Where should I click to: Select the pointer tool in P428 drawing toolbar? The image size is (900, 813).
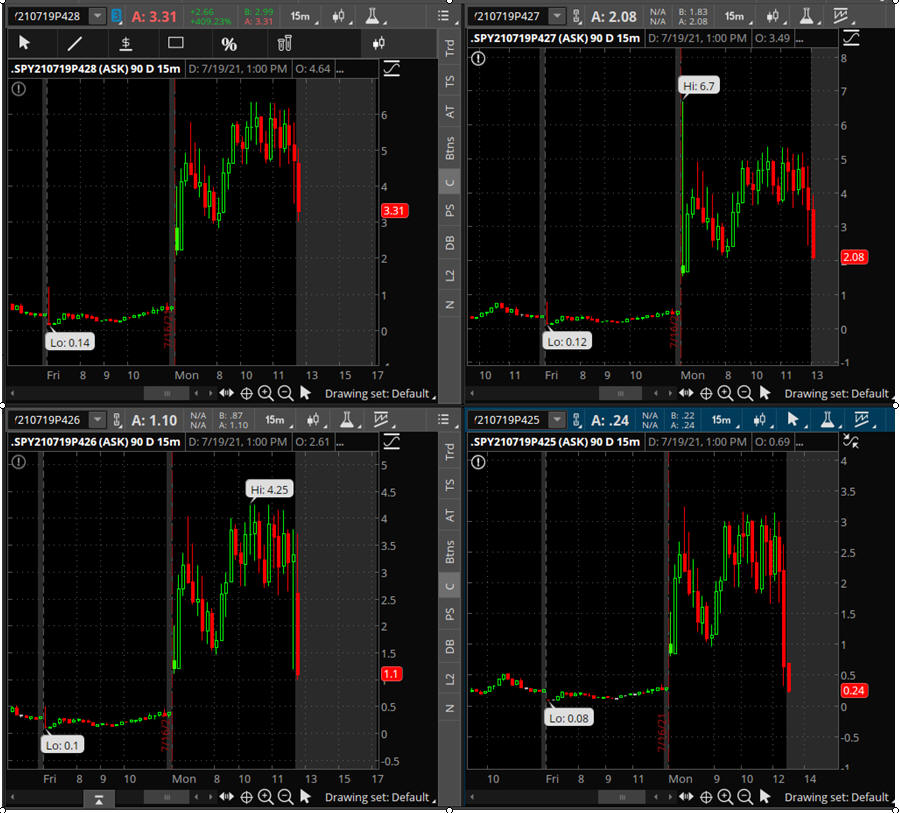pos(24,43)
